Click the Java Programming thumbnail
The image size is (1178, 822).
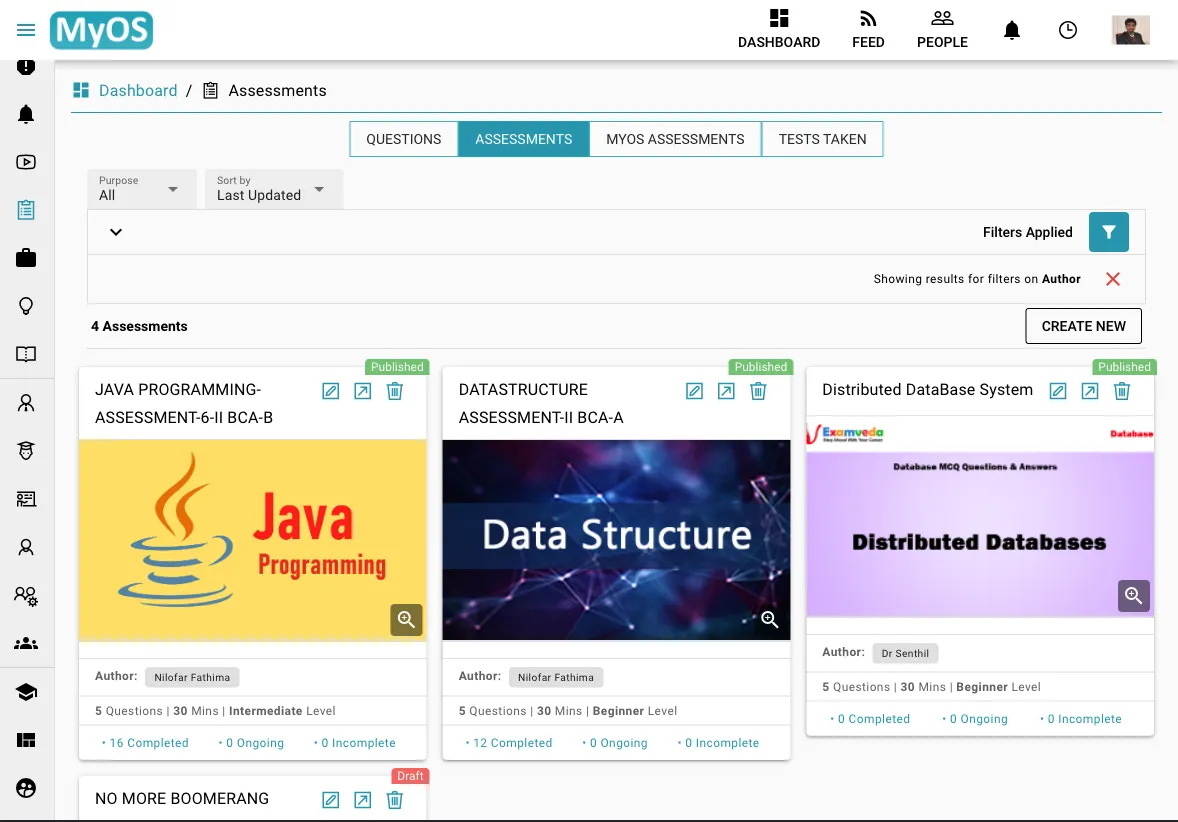coord(252,539)
